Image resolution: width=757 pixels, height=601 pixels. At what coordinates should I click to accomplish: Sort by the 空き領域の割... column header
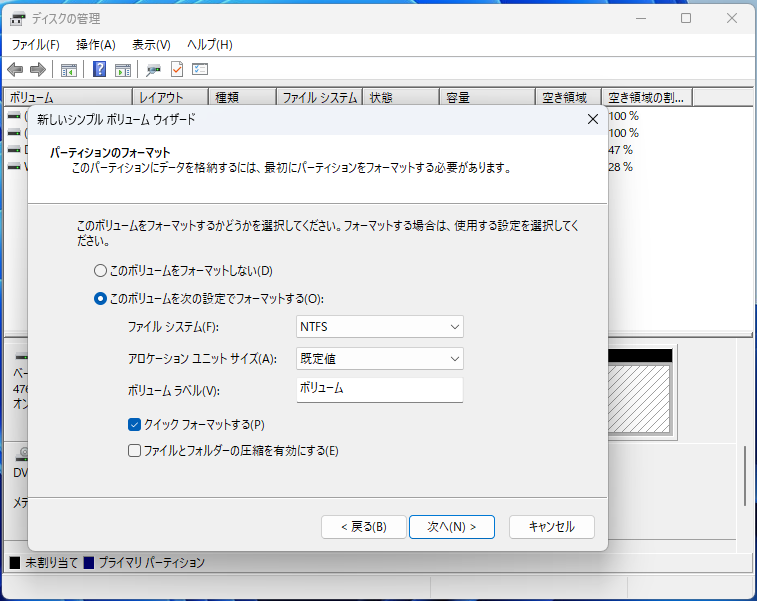click(647, 98)
